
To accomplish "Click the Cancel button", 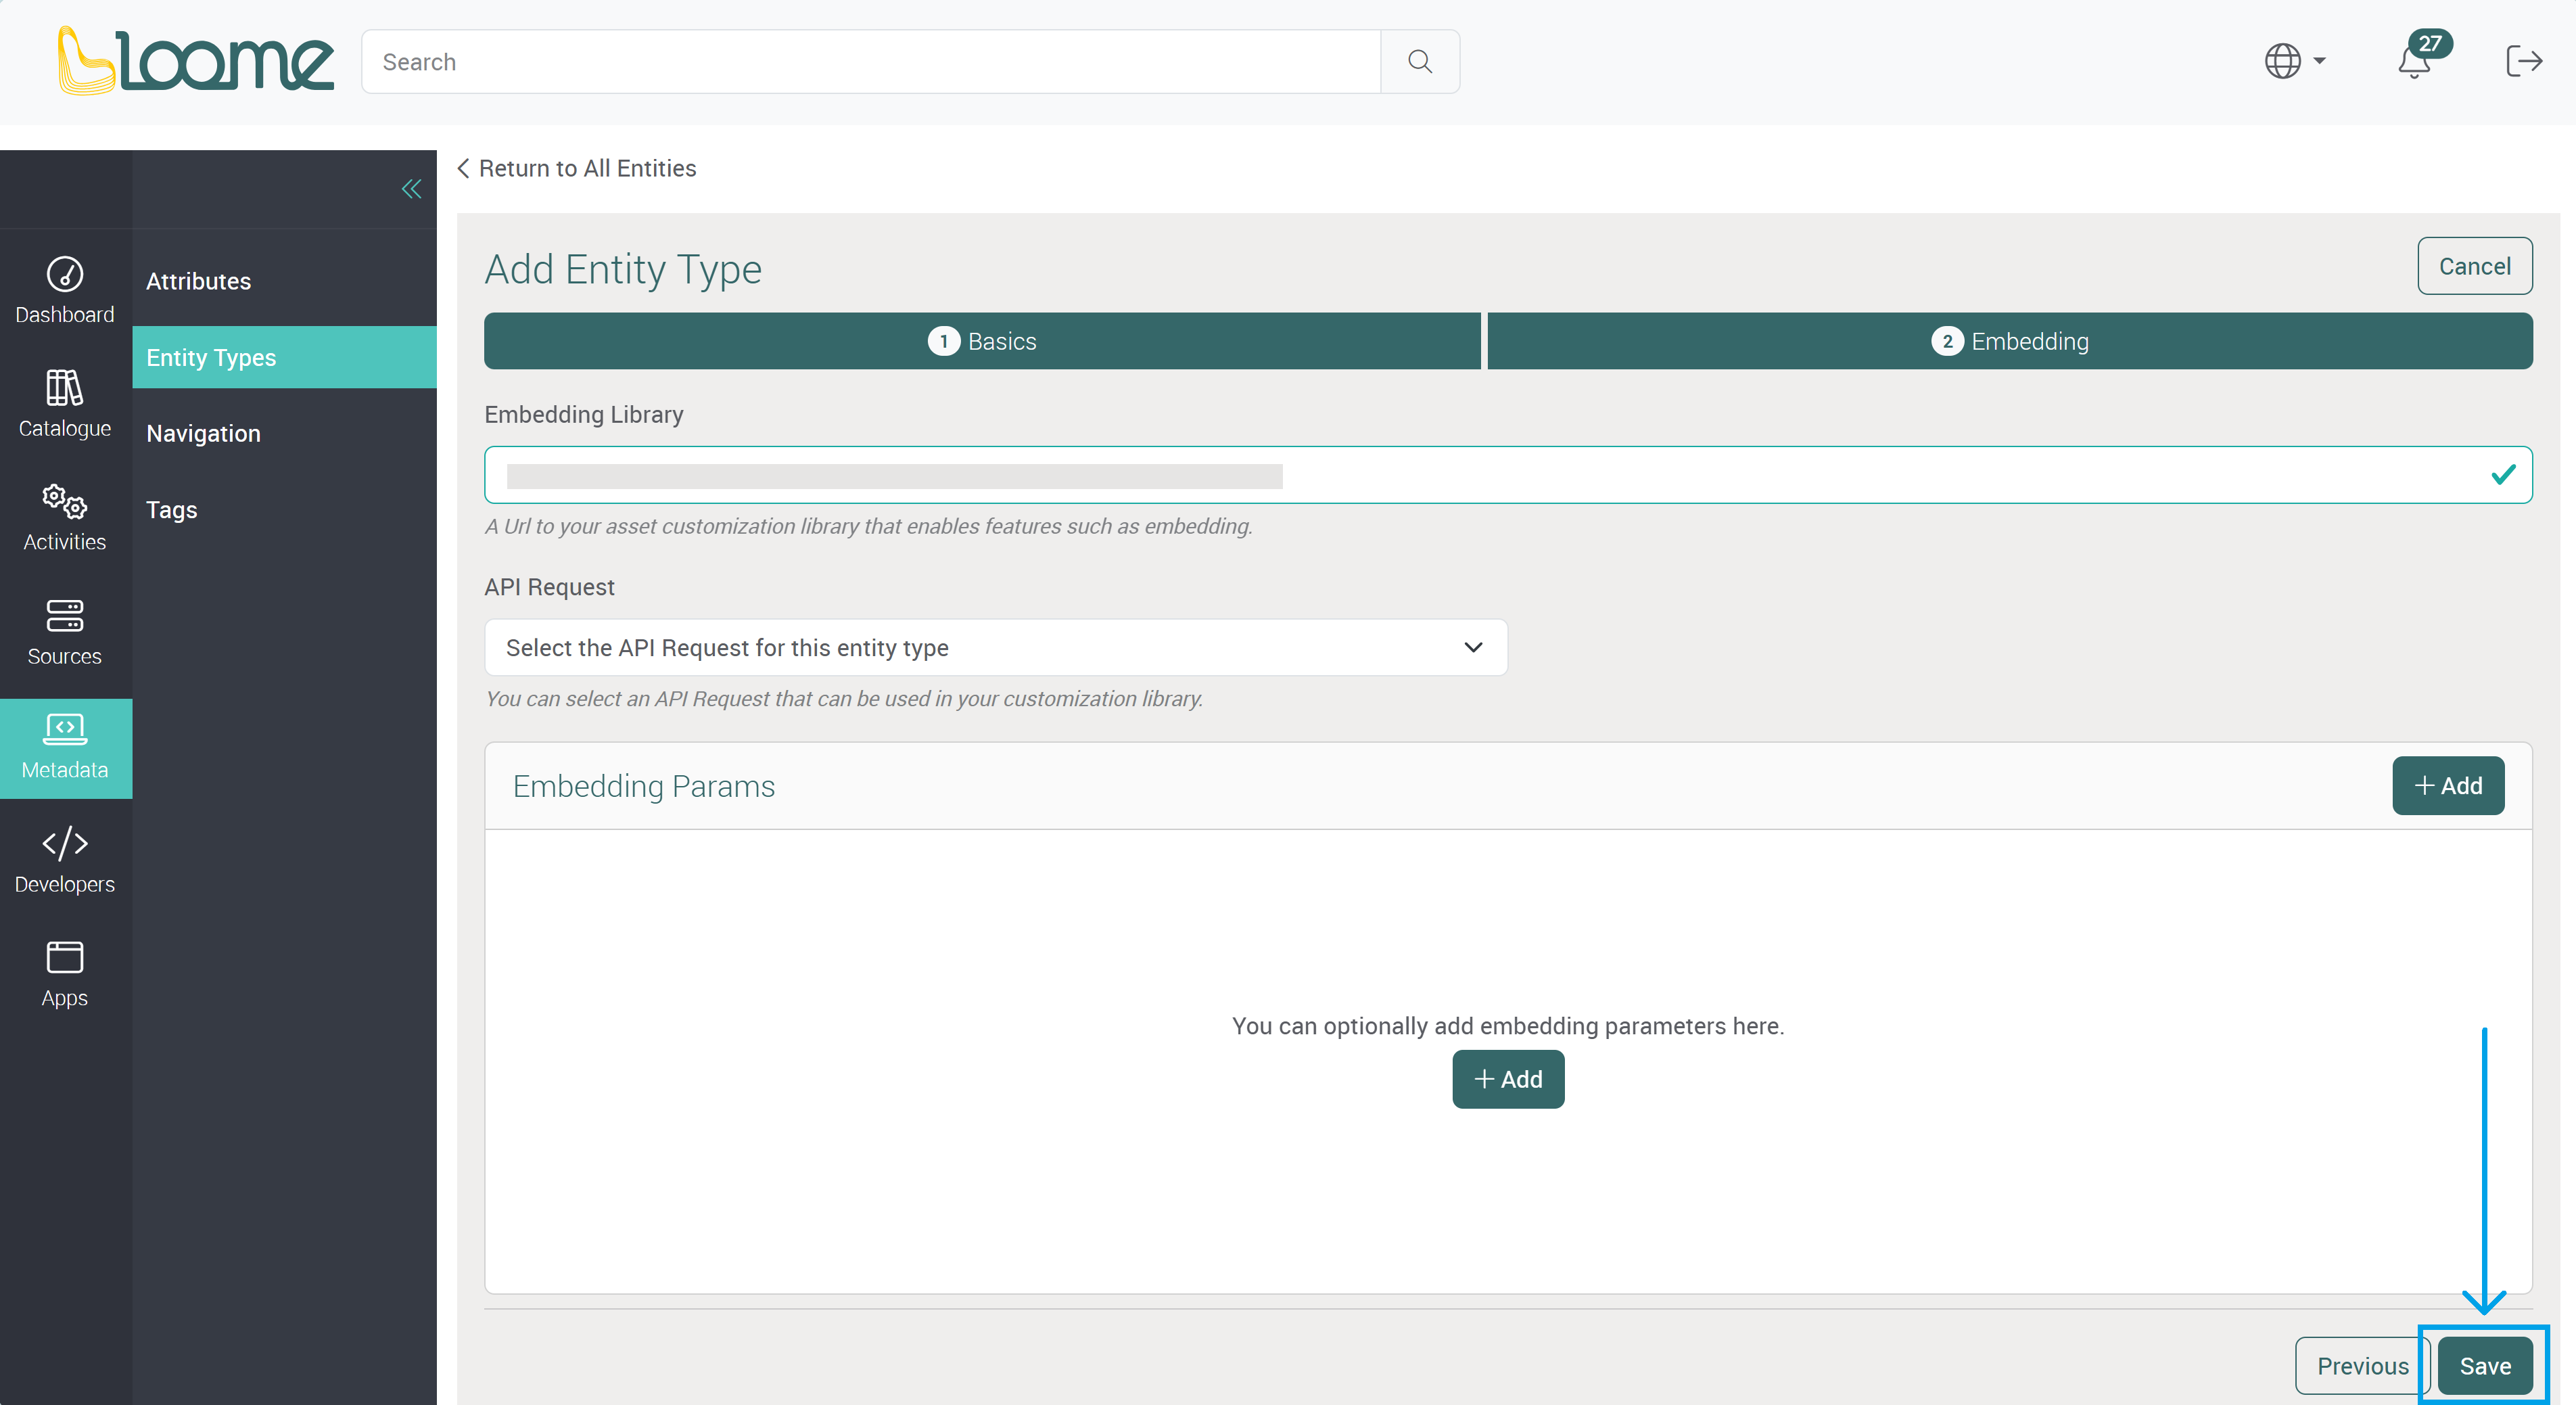I will click(x=2474, y=266).
